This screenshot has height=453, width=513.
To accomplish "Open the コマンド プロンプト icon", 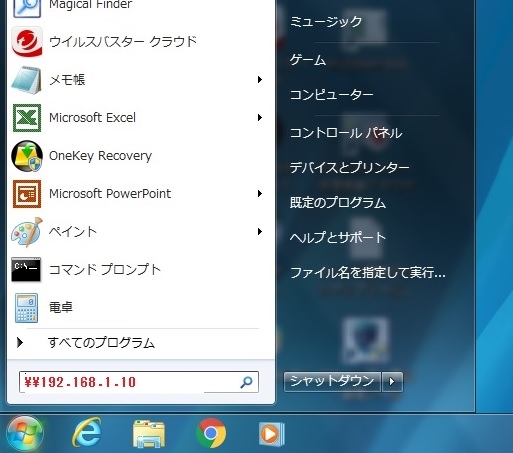I will click(x=26, y=269).
